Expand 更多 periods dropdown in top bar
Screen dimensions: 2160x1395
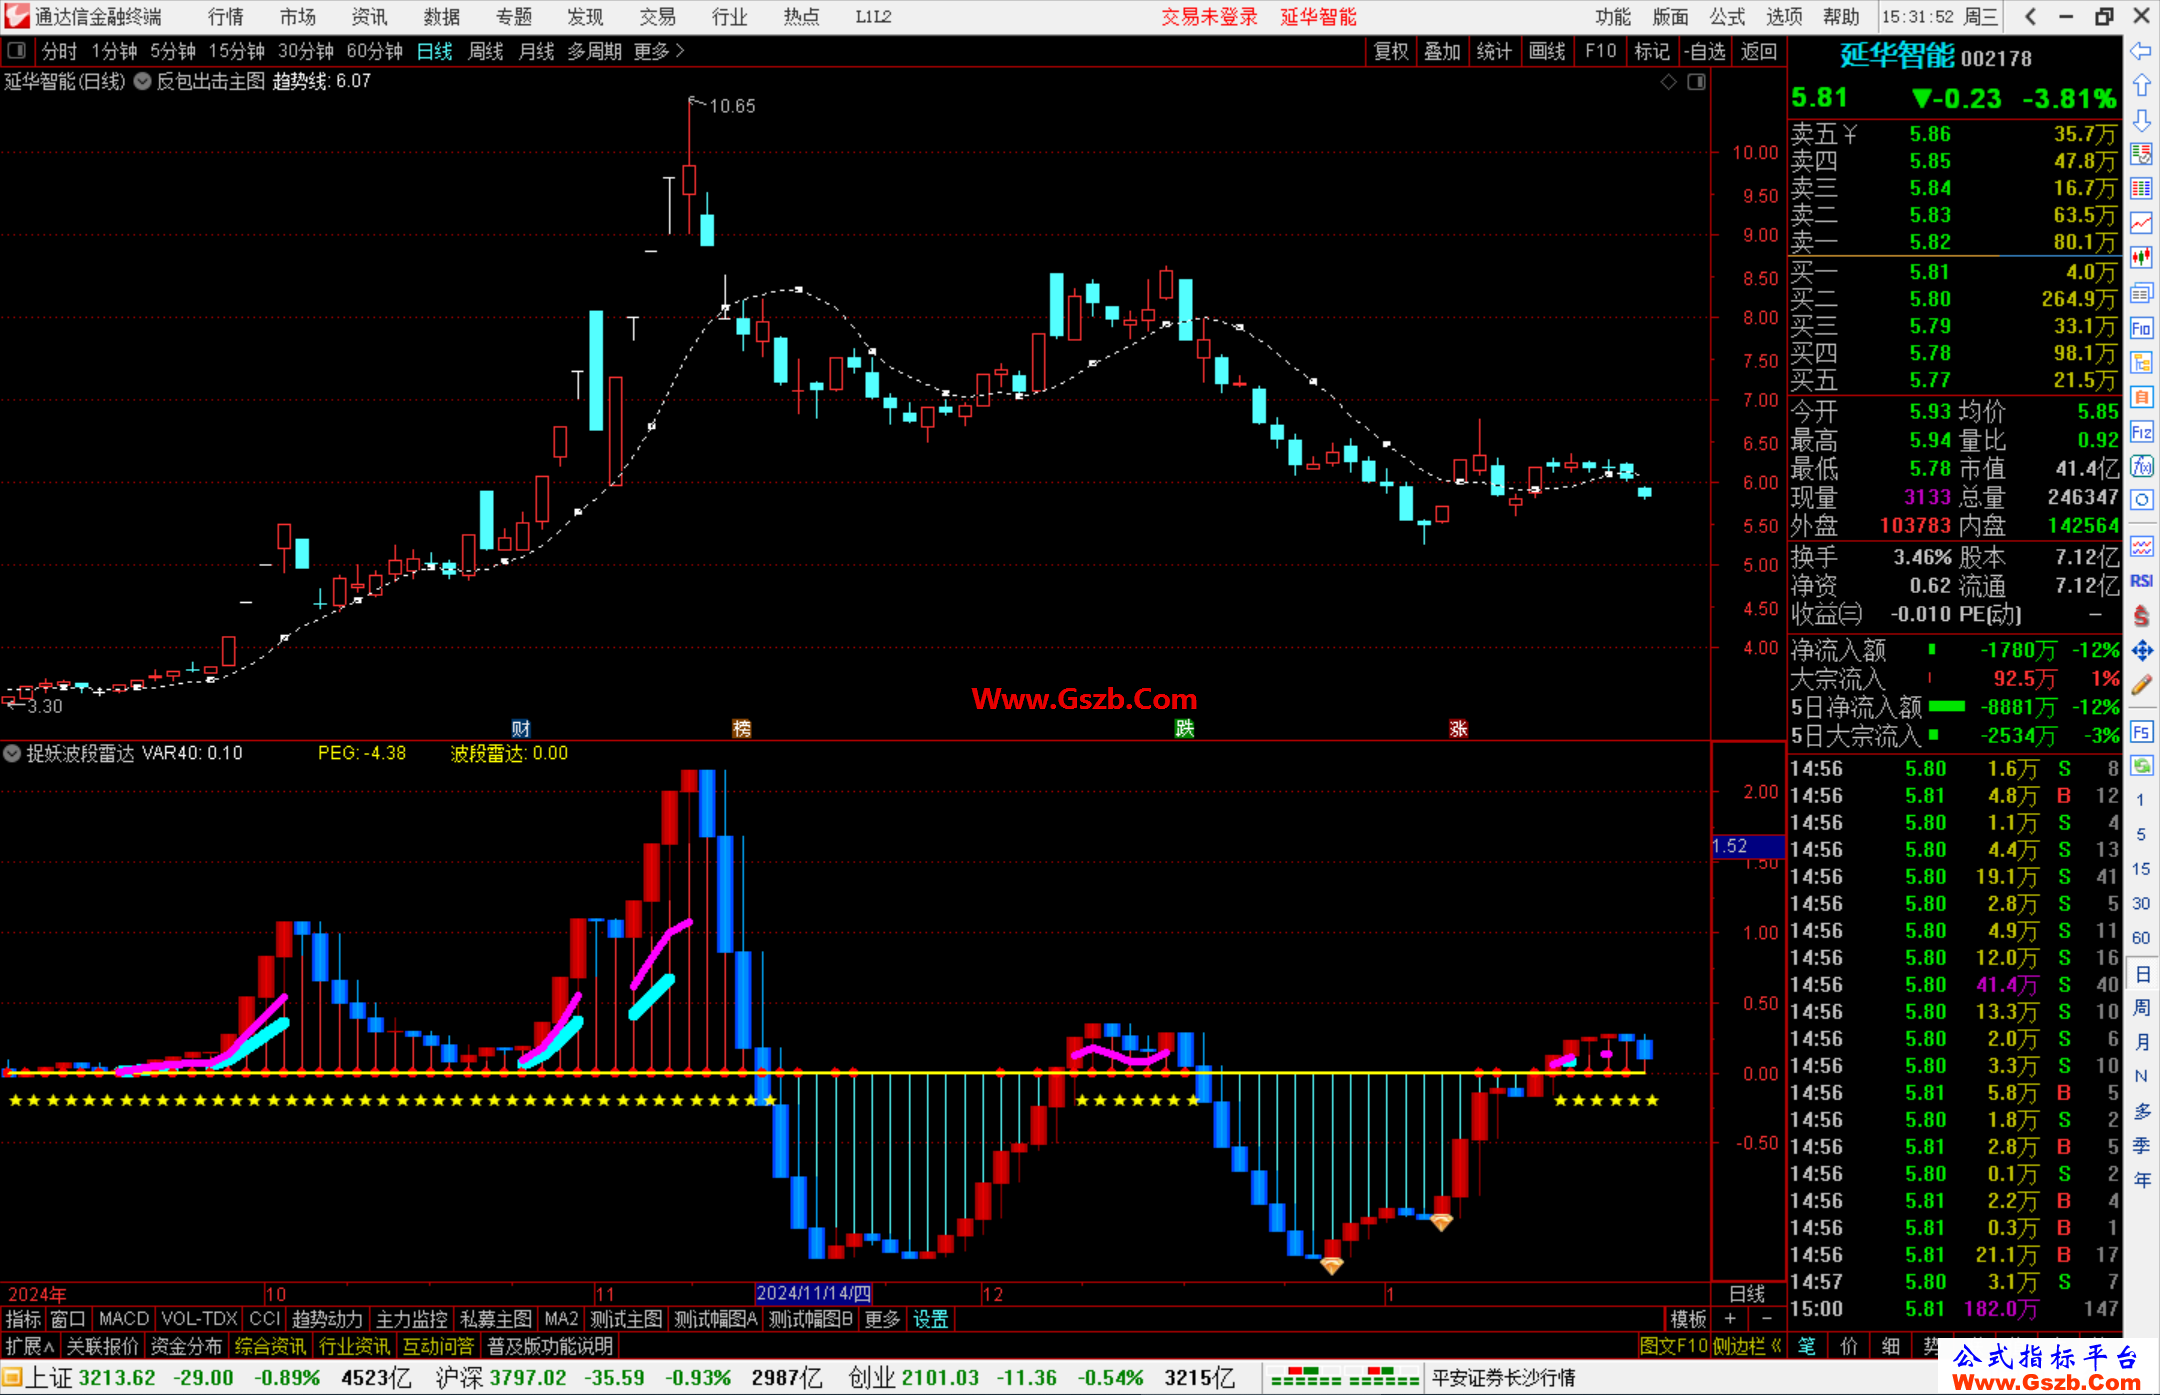[x=659, y=51]
